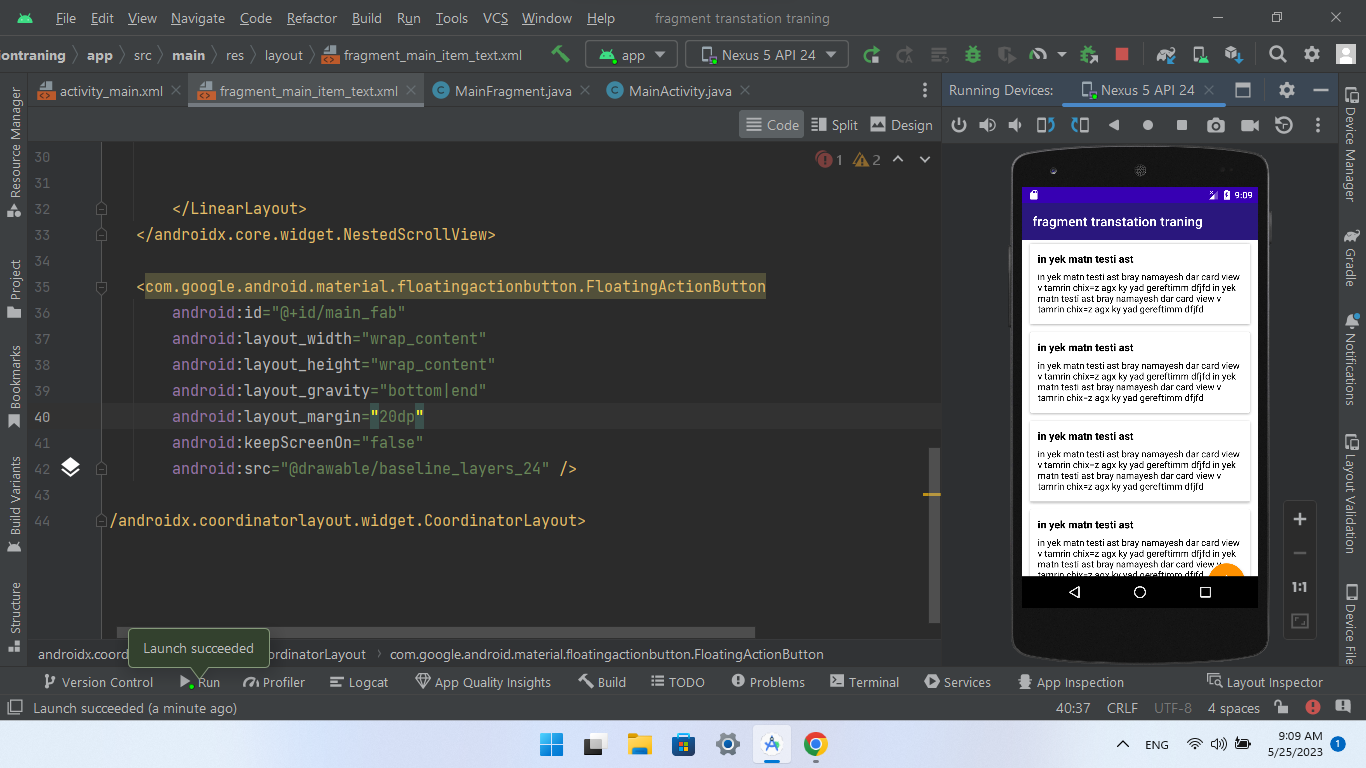This screenshot has height=768, width=1366.
Task: Open the SDK Manager icon
Action: click(1233, 55)
